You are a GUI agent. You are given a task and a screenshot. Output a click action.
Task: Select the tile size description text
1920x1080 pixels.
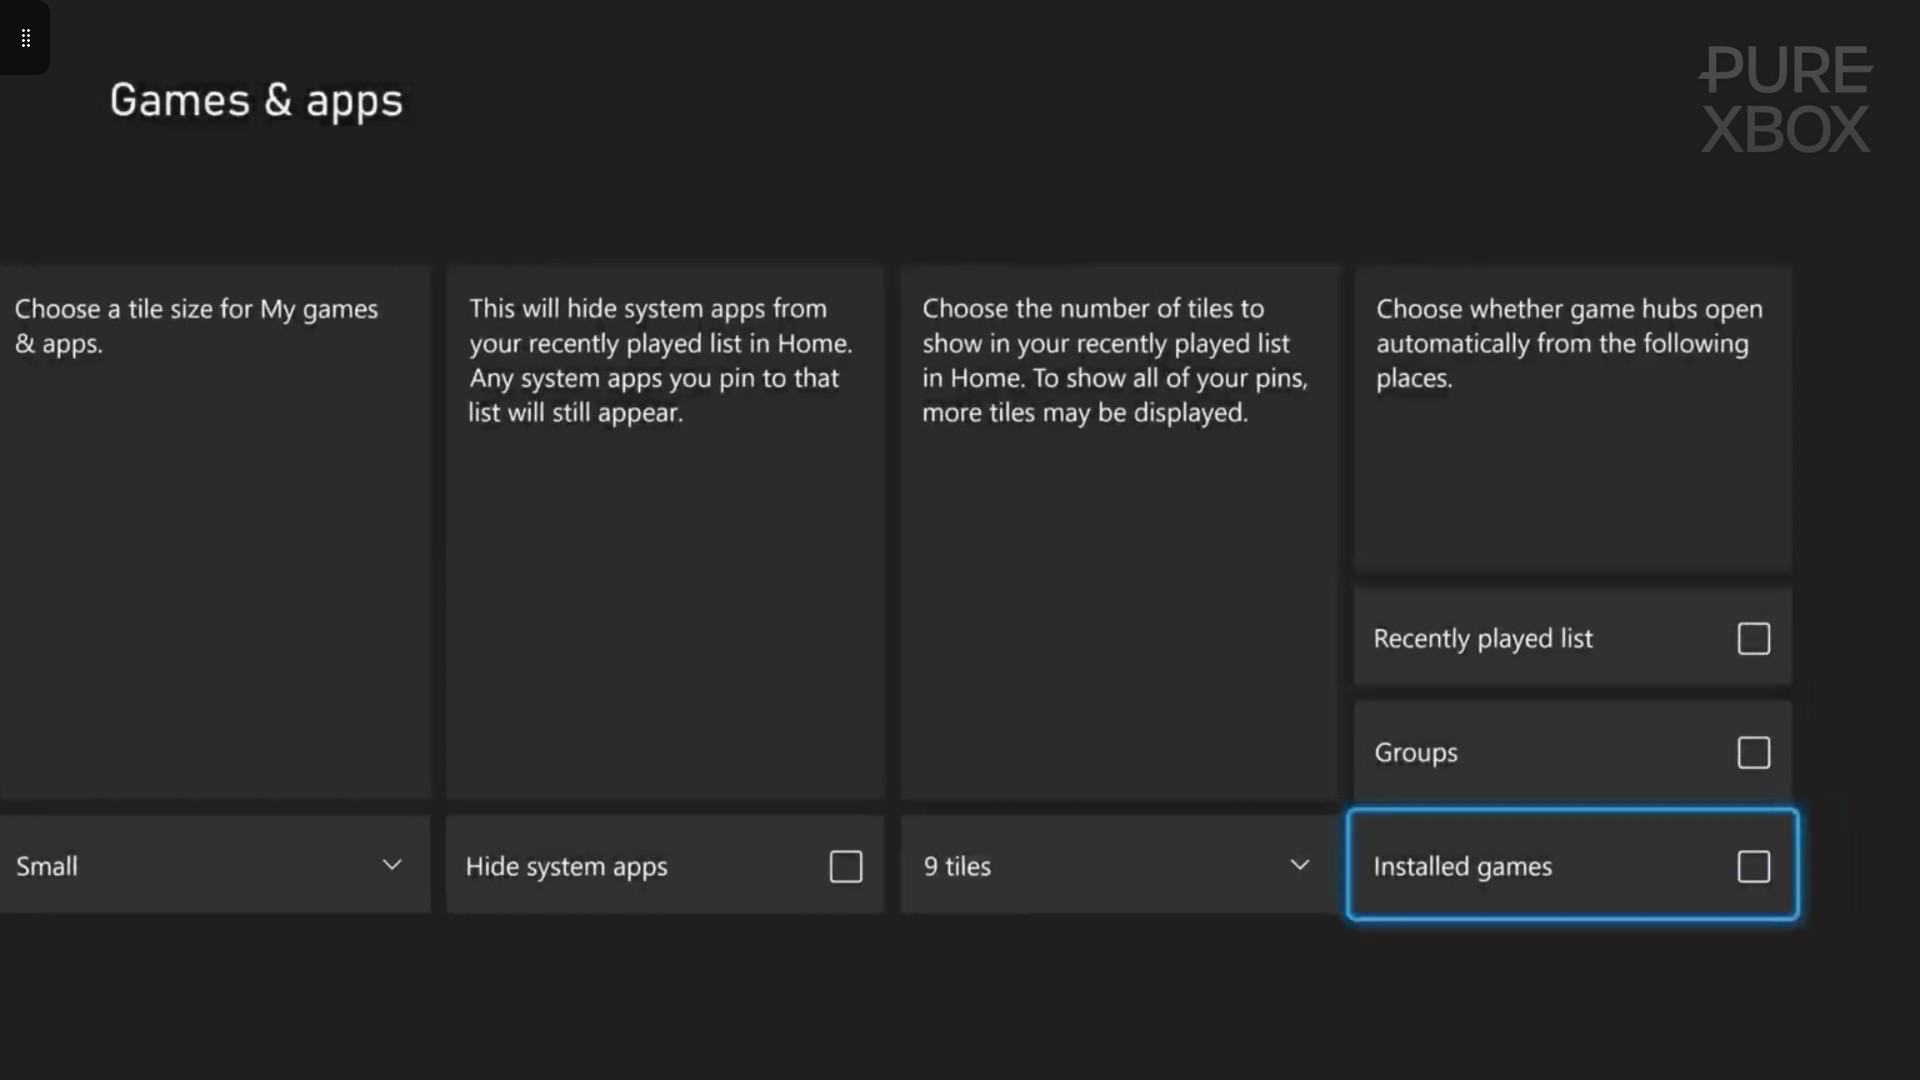point(196,326)
